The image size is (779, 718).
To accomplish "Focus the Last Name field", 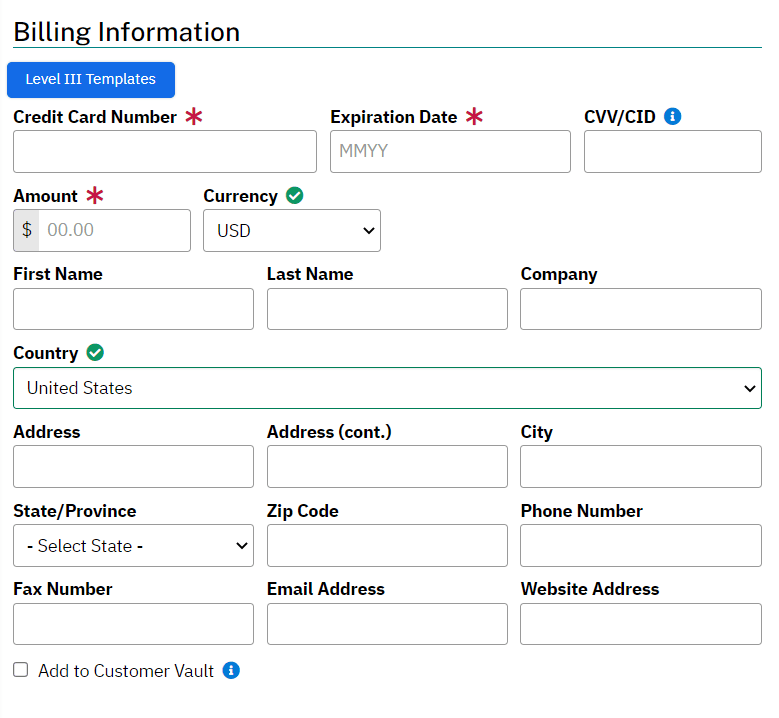I will pos(387,309).
